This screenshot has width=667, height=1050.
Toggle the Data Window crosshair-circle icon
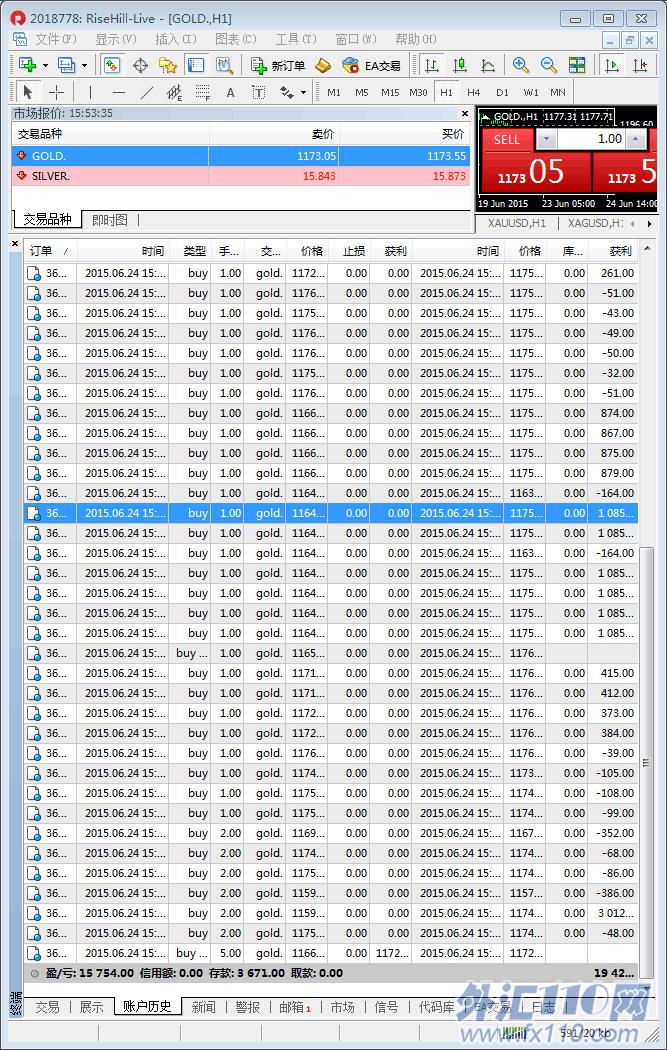[140, 65]
